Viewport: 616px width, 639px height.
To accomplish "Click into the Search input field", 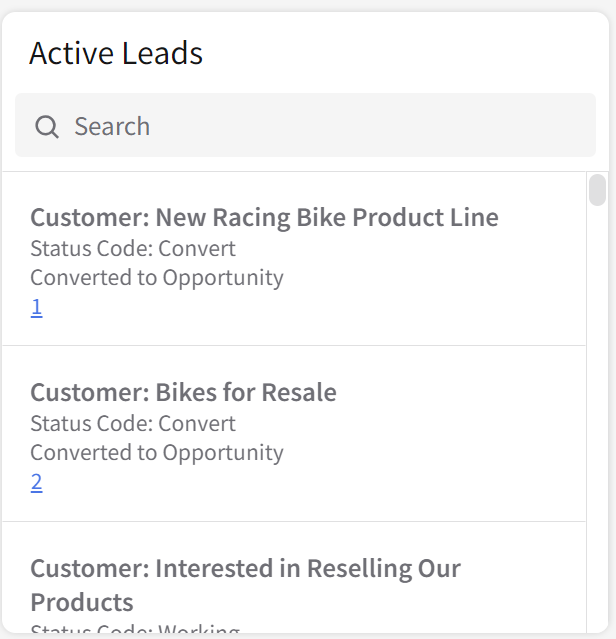I will [330, 126].
